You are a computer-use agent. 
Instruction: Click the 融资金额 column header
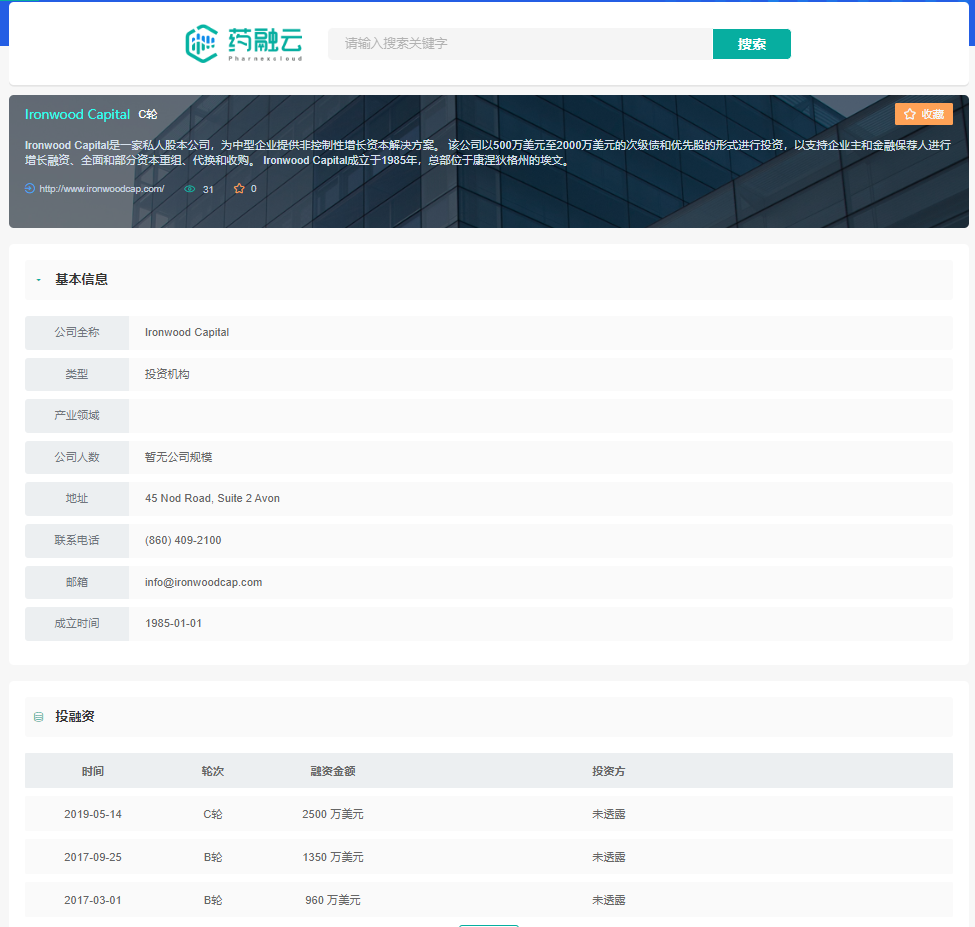(x=332, y=771)
